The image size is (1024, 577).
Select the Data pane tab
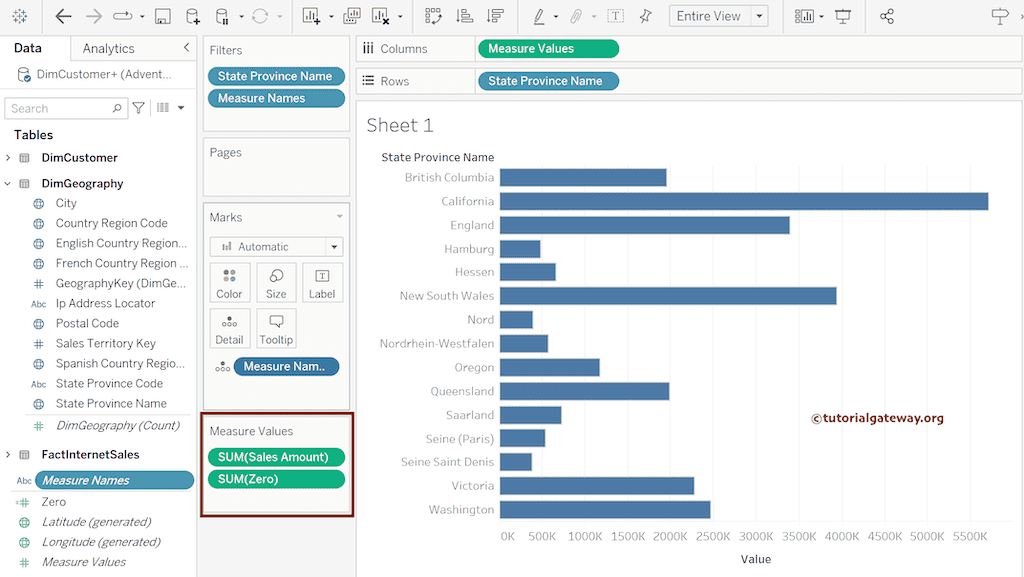point(28,48)
